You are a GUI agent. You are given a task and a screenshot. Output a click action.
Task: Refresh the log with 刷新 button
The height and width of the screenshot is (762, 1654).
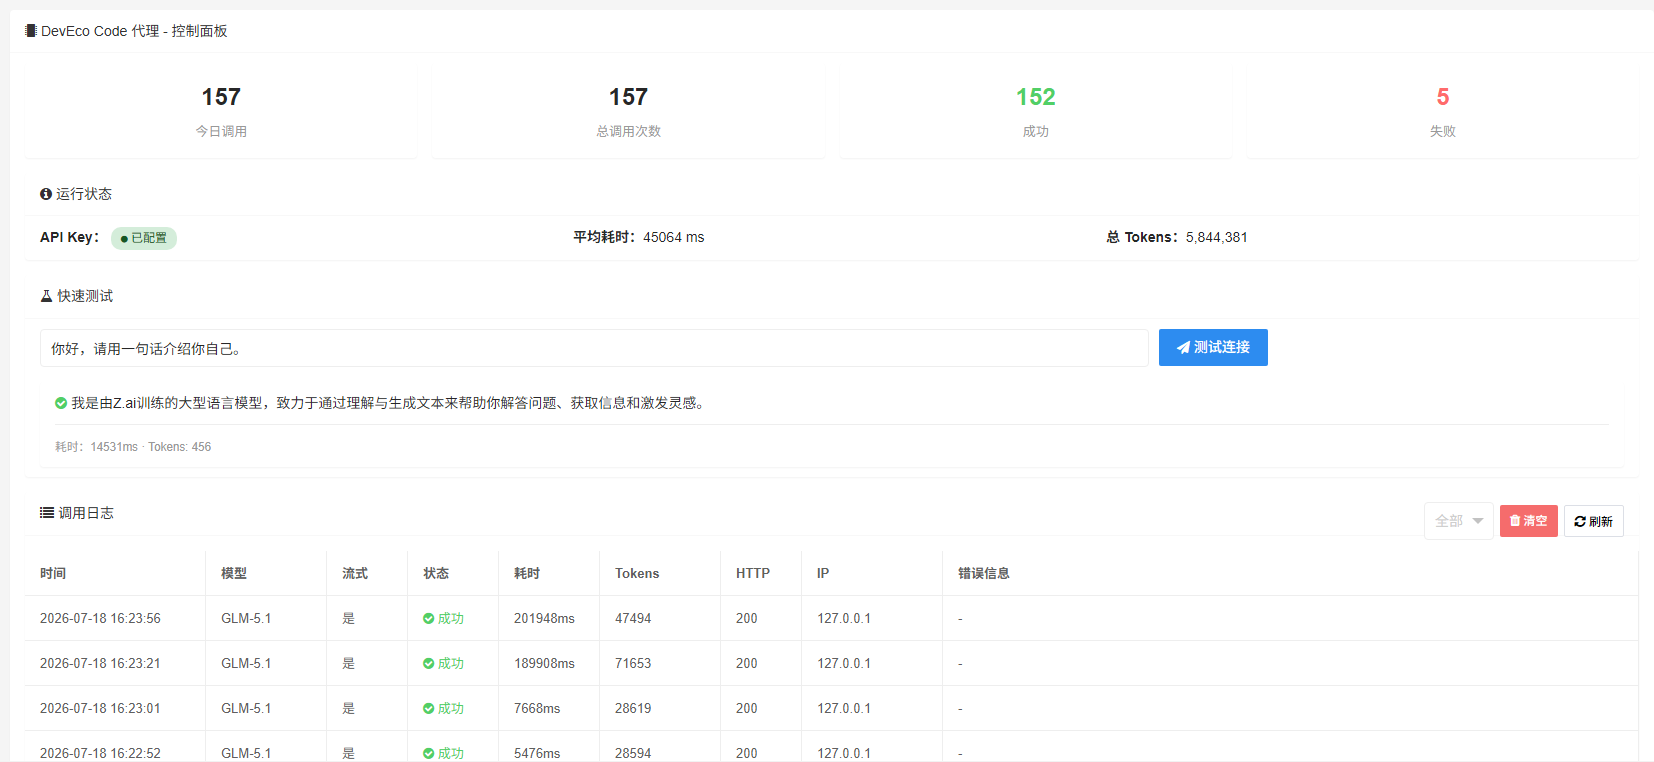[x=1594, y=521]
